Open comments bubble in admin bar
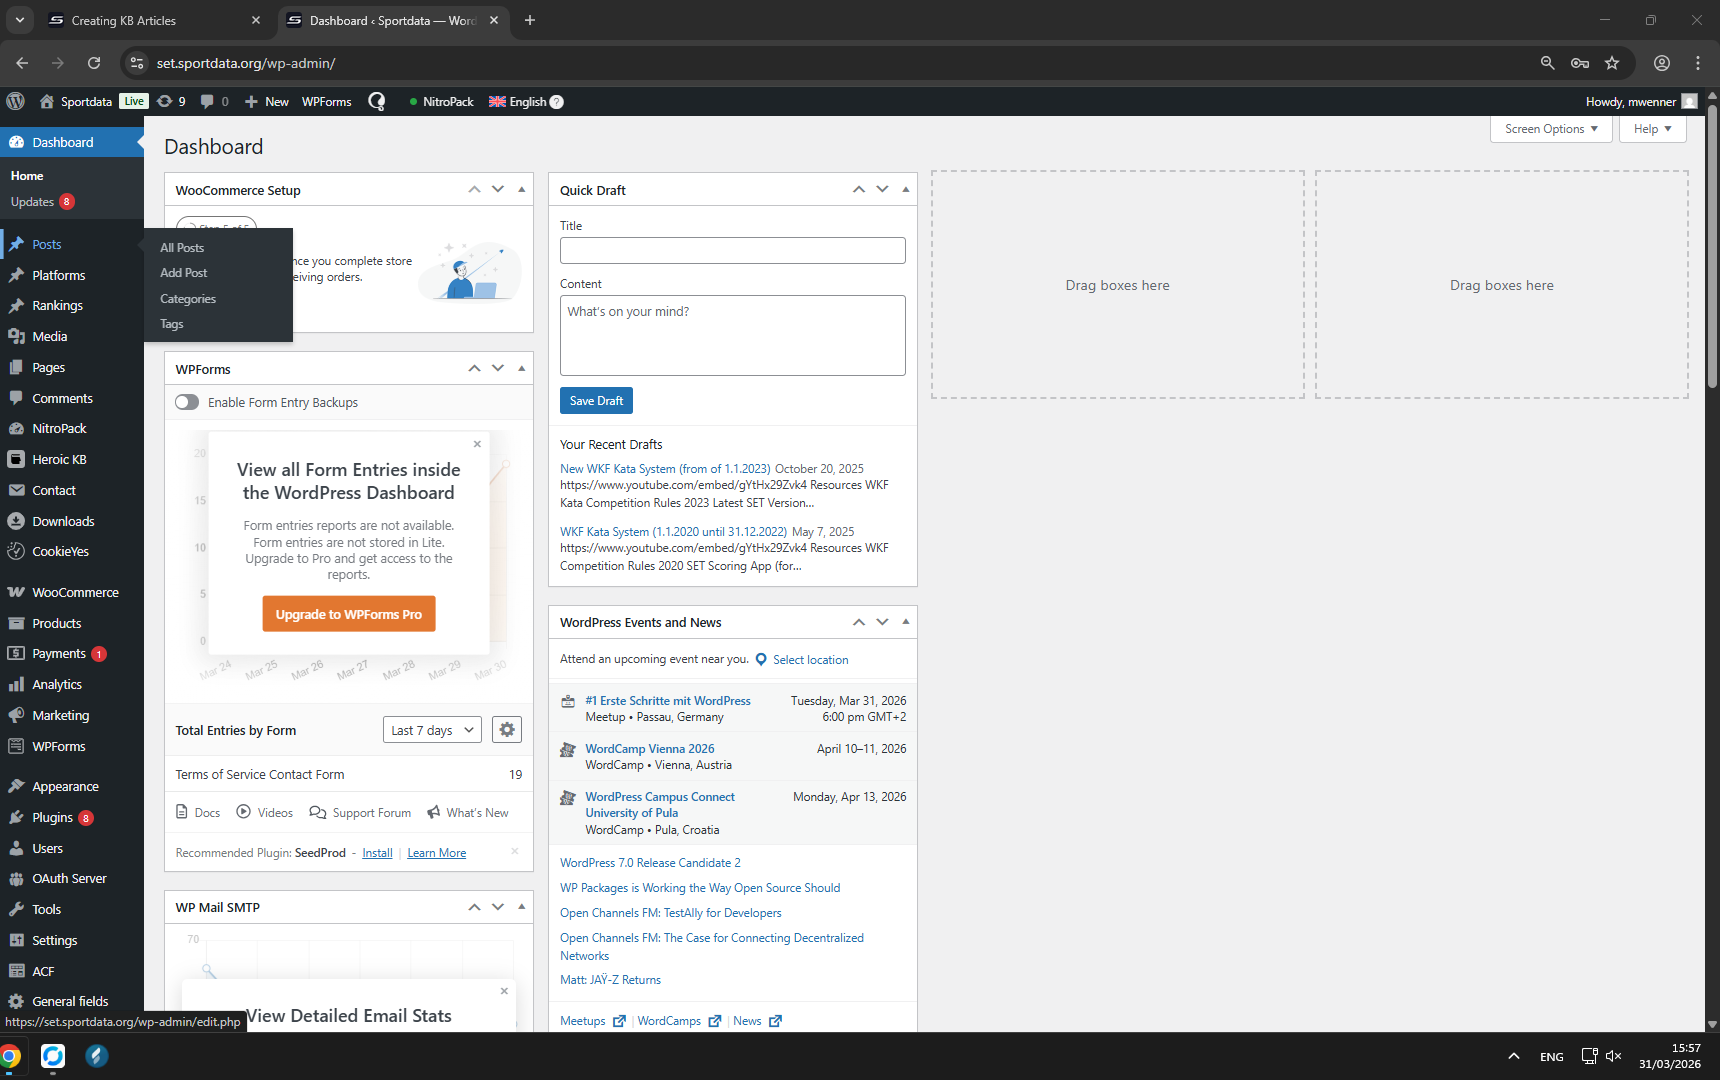Screen dimensions: 1720x1080 214,101
